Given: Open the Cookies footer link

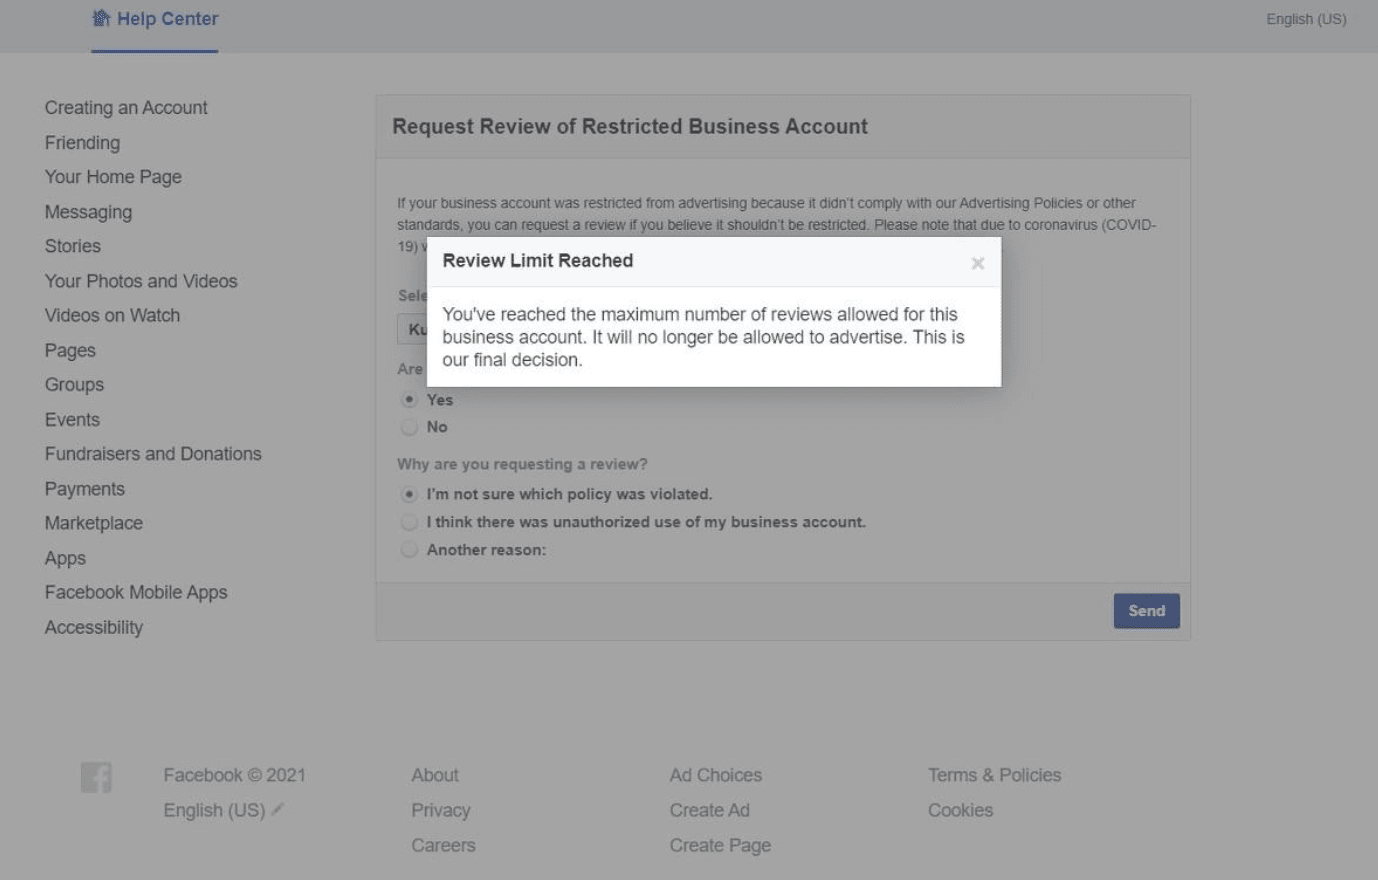Looking at the screenshot, I should pyautogui.click(x=960, y=810).
